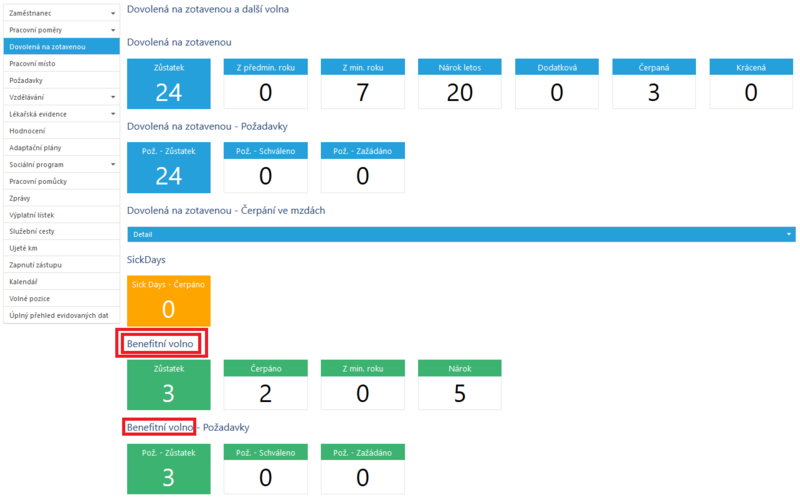The height and width of the screenshot is (498, 800).
Task: Click the green Nárok 5 tile
Action: pos(460,385)
